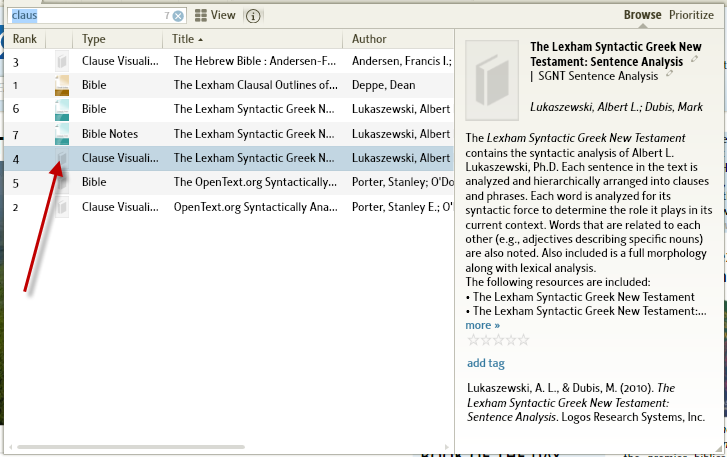Toggle the resource information pane icon

coord(253,16)
